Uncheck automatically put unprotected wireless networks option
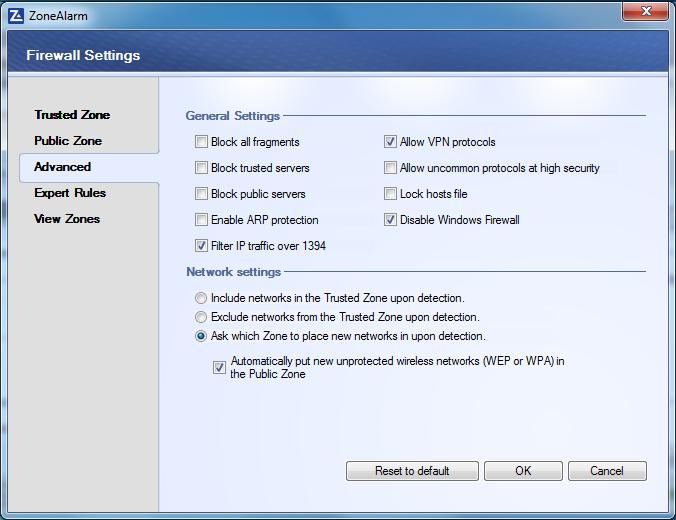This screenshot has height=520, width=676. pos(219,367)
